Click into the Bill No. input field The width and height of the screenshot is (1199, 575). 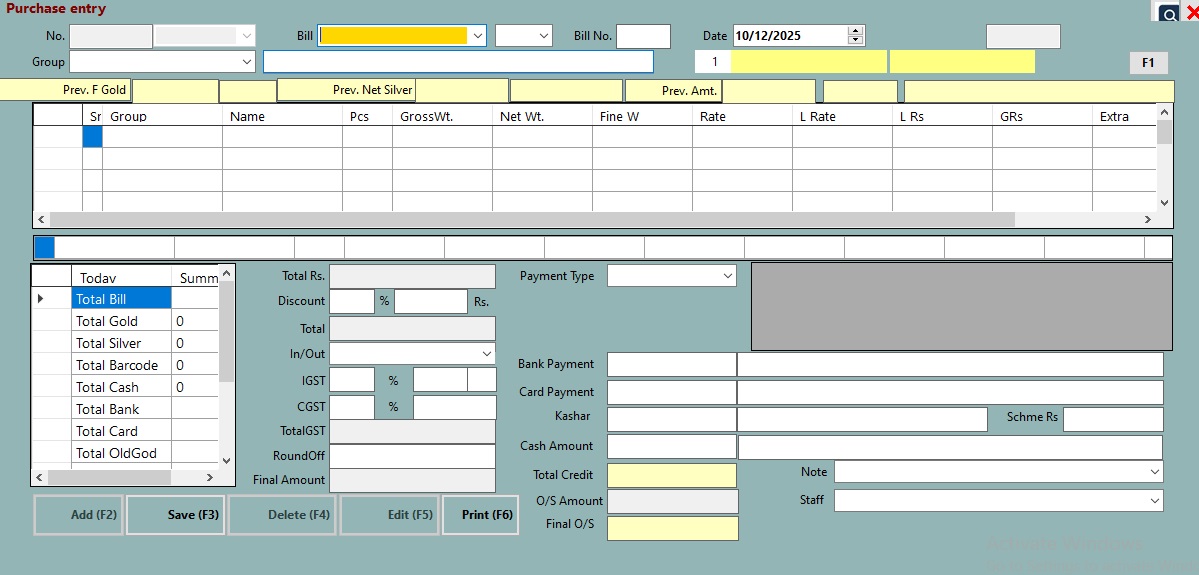click(x=642, y=36)
